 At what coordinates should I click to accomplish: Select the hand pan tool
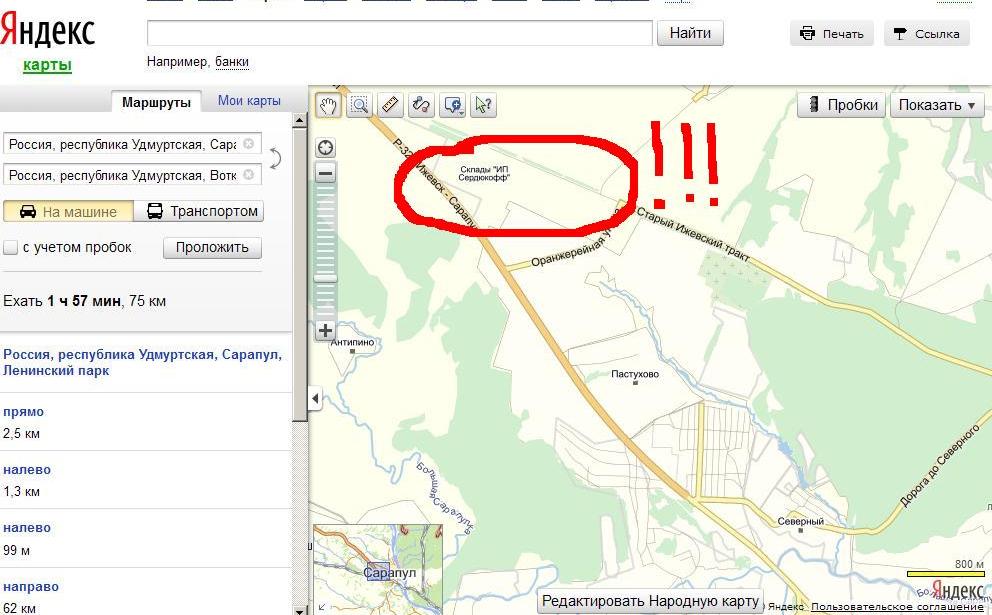[x=327, y=104]
